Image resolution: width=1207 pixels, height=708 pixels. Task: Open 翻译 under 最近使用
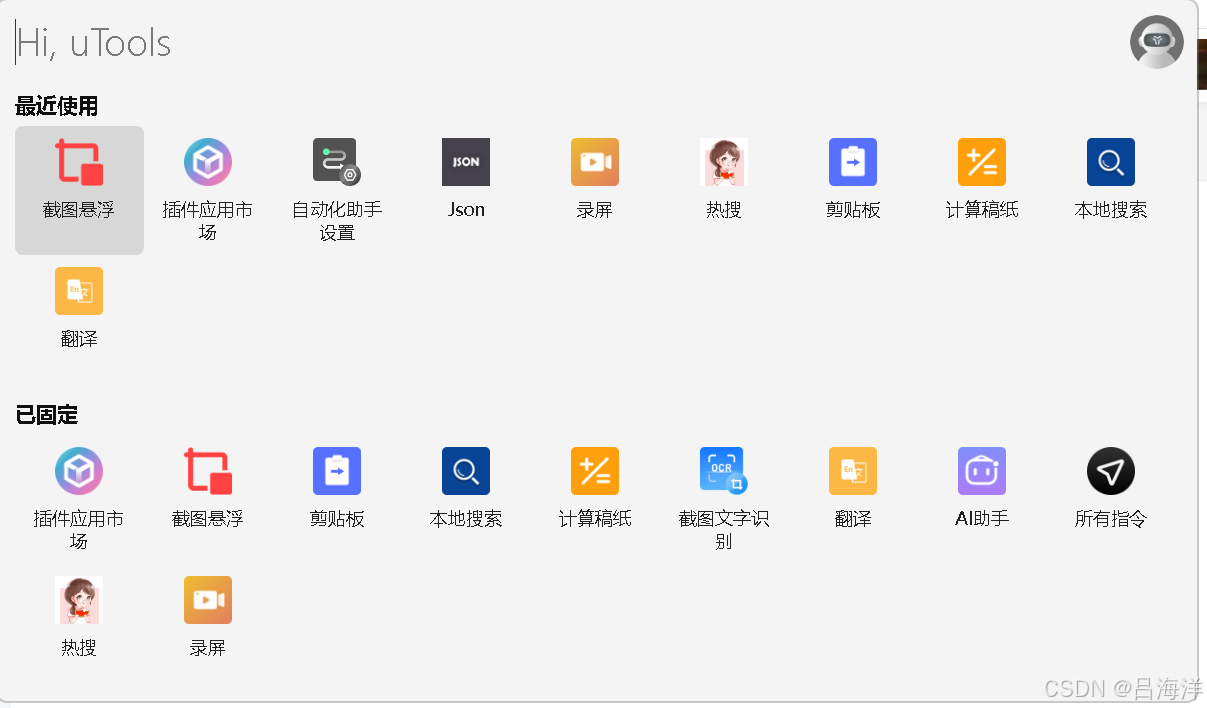tap(79, 308)
